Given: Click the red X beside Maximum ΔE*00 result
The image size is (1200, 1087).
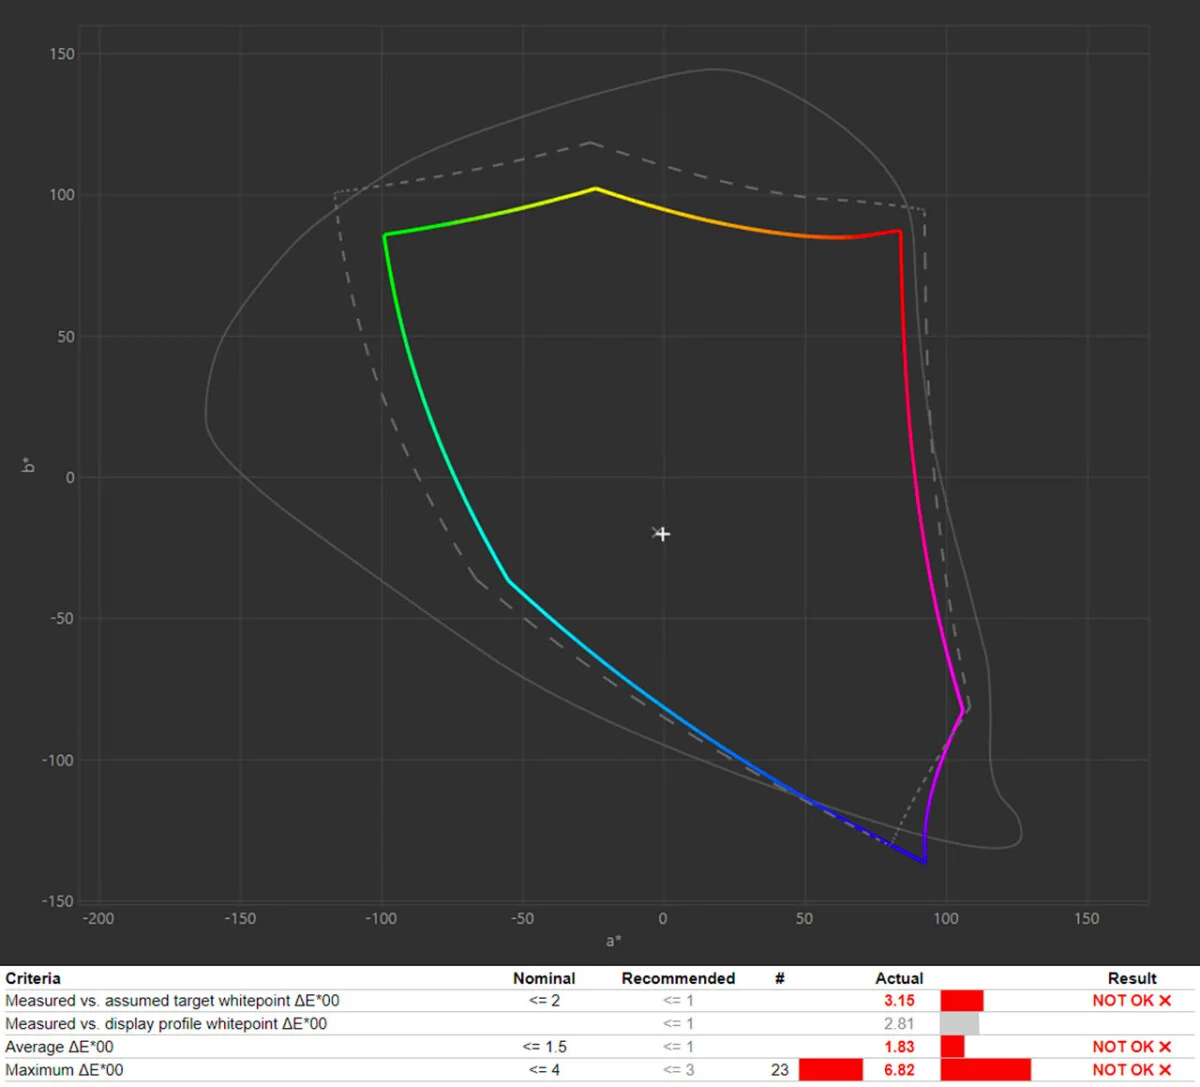Looking at the screenshot, I should click(1165, 1070).
